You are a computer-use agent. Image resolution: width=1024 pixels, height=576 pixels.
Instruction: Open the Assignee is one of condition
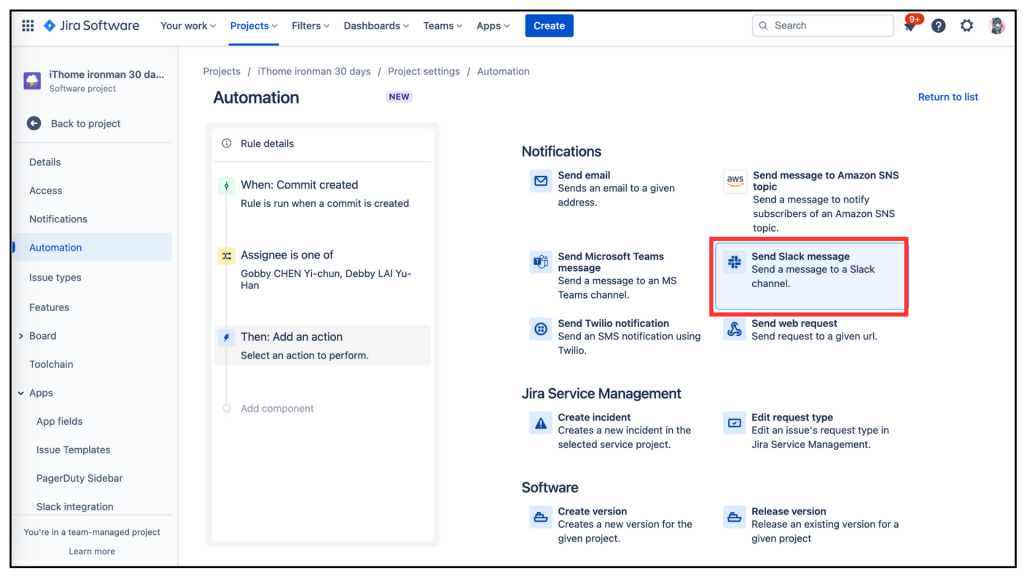coord(323,269)
